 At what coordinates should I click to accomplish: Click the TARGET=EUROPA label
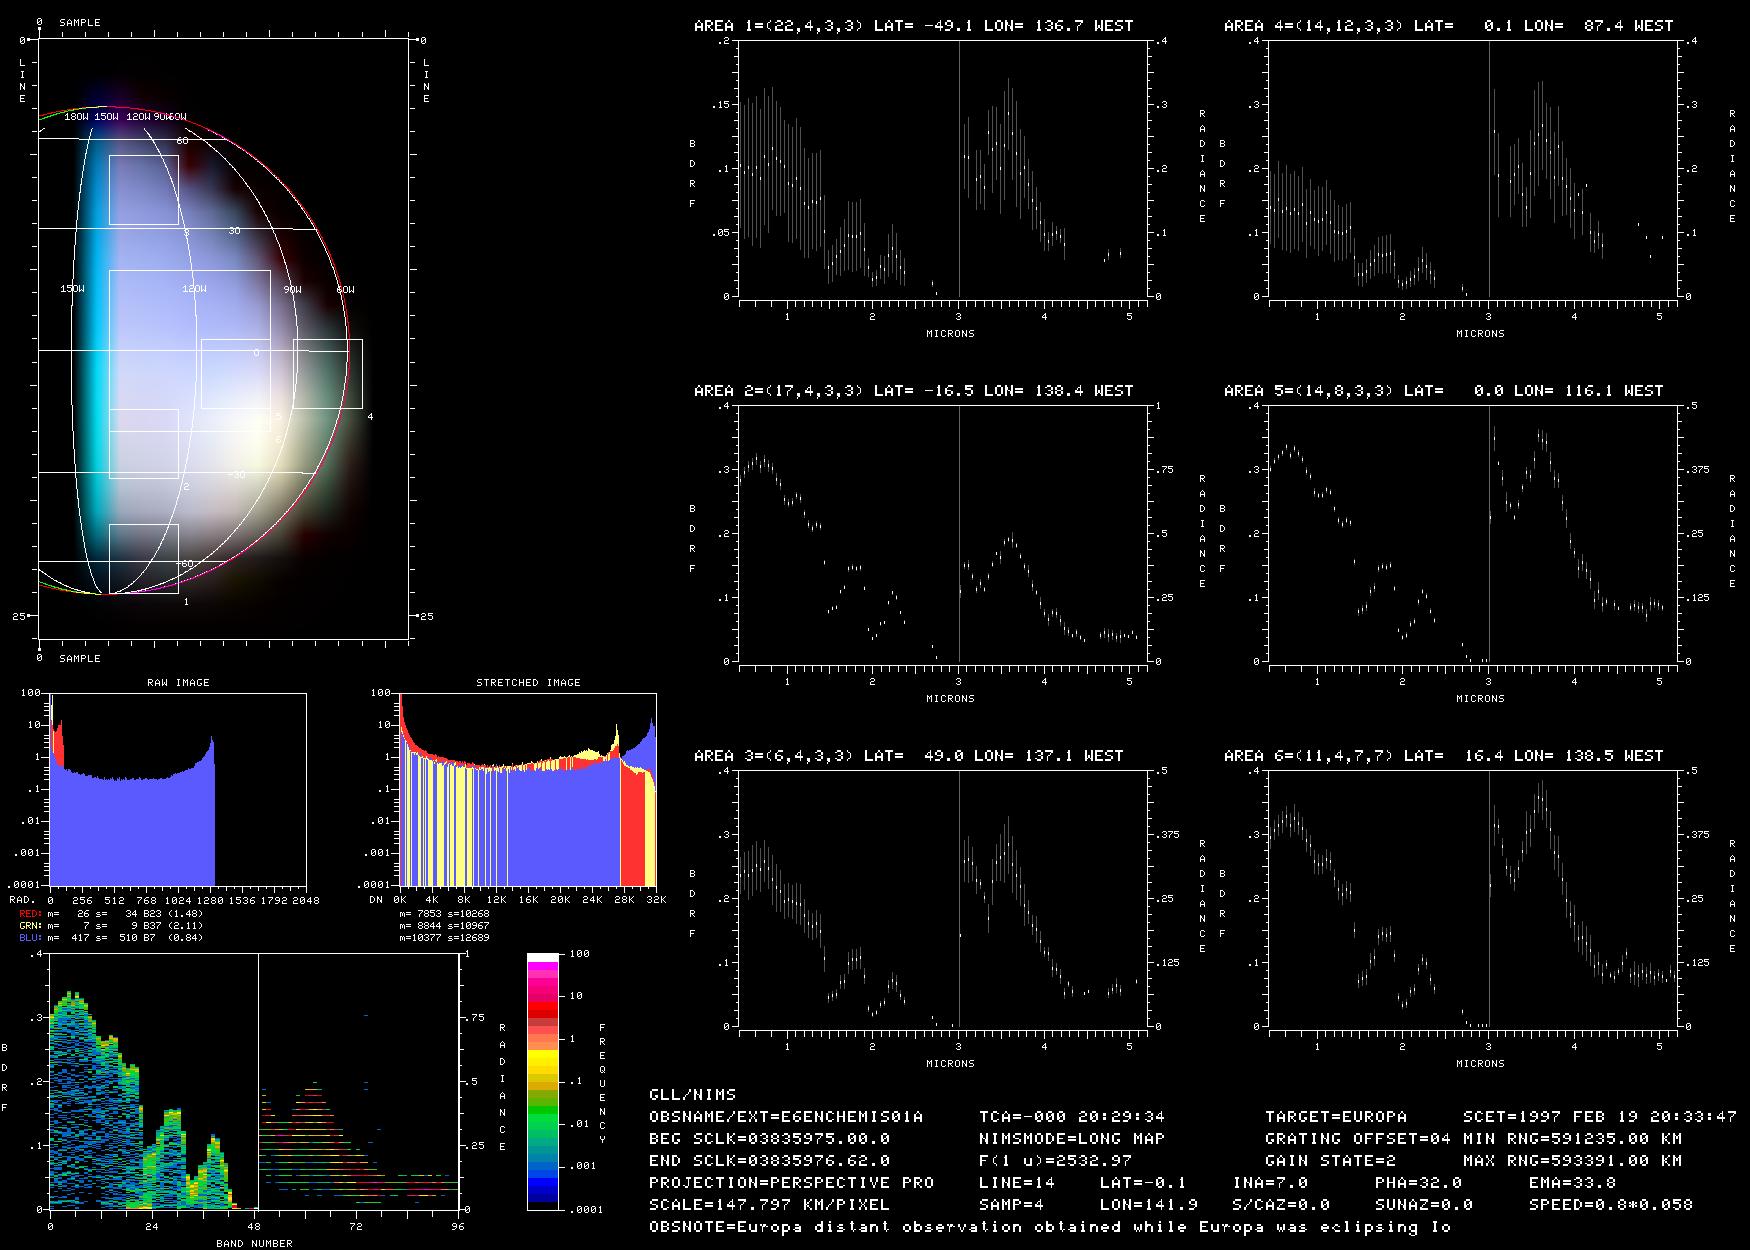pyautogui.click(x=1335, y=1116)
